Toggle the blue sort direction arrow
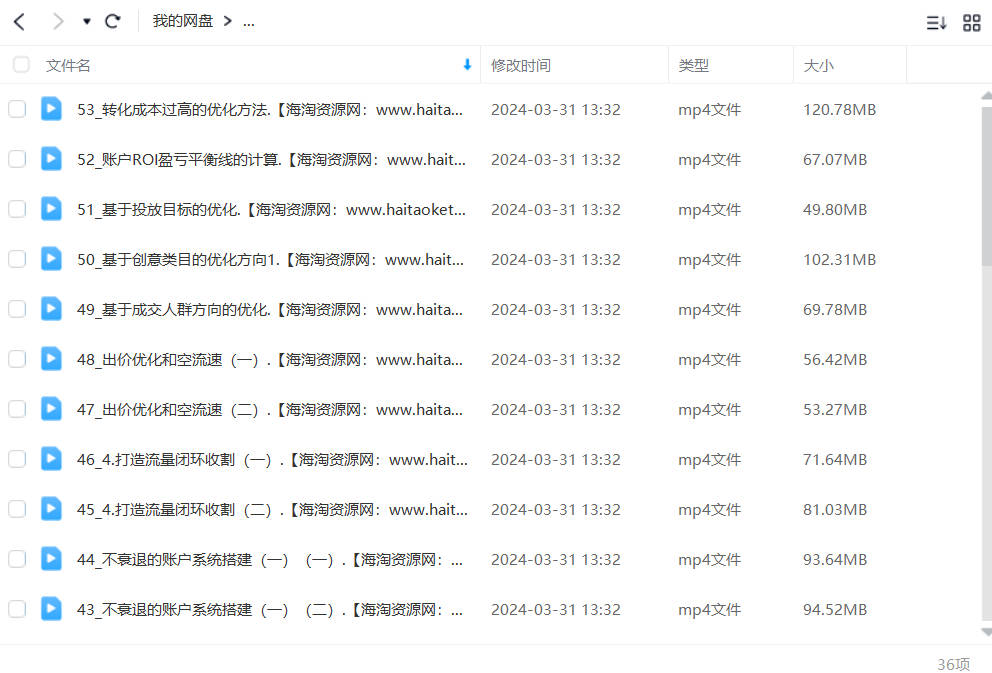Viewport: 992px width, 673px height. [x=467, y=65]
